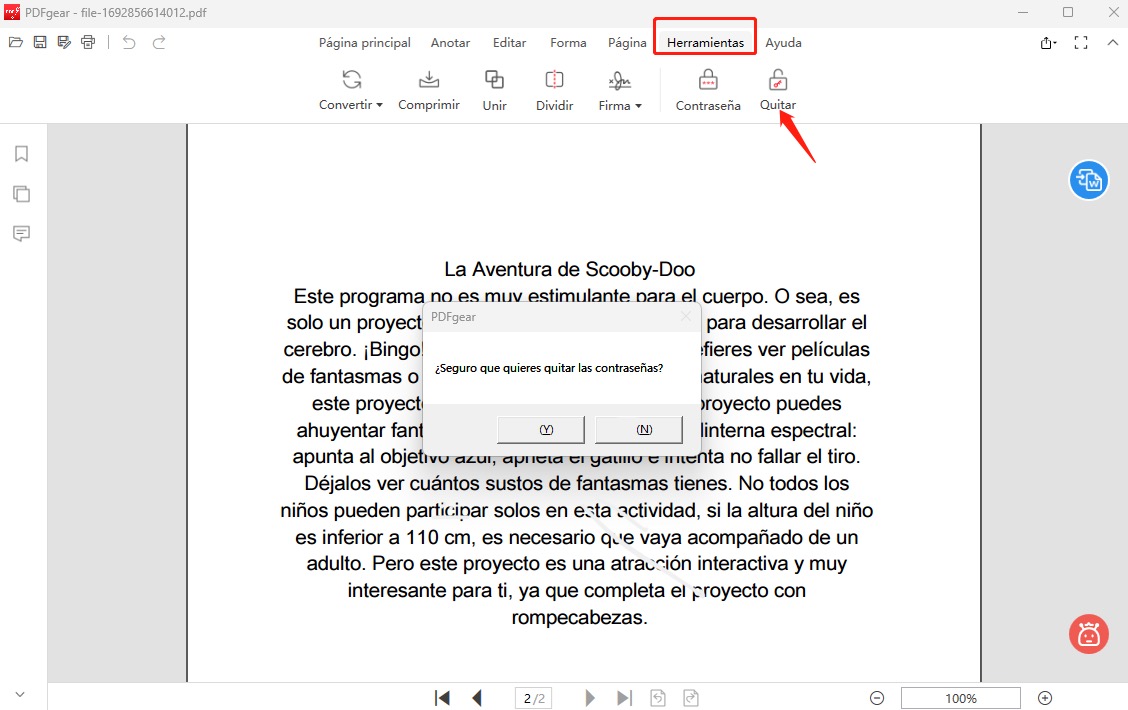Image resolution: width=1128 pixels, height=710 pixels.
Task: Select the Dividir (Split) tool
Action: [554, 89]
